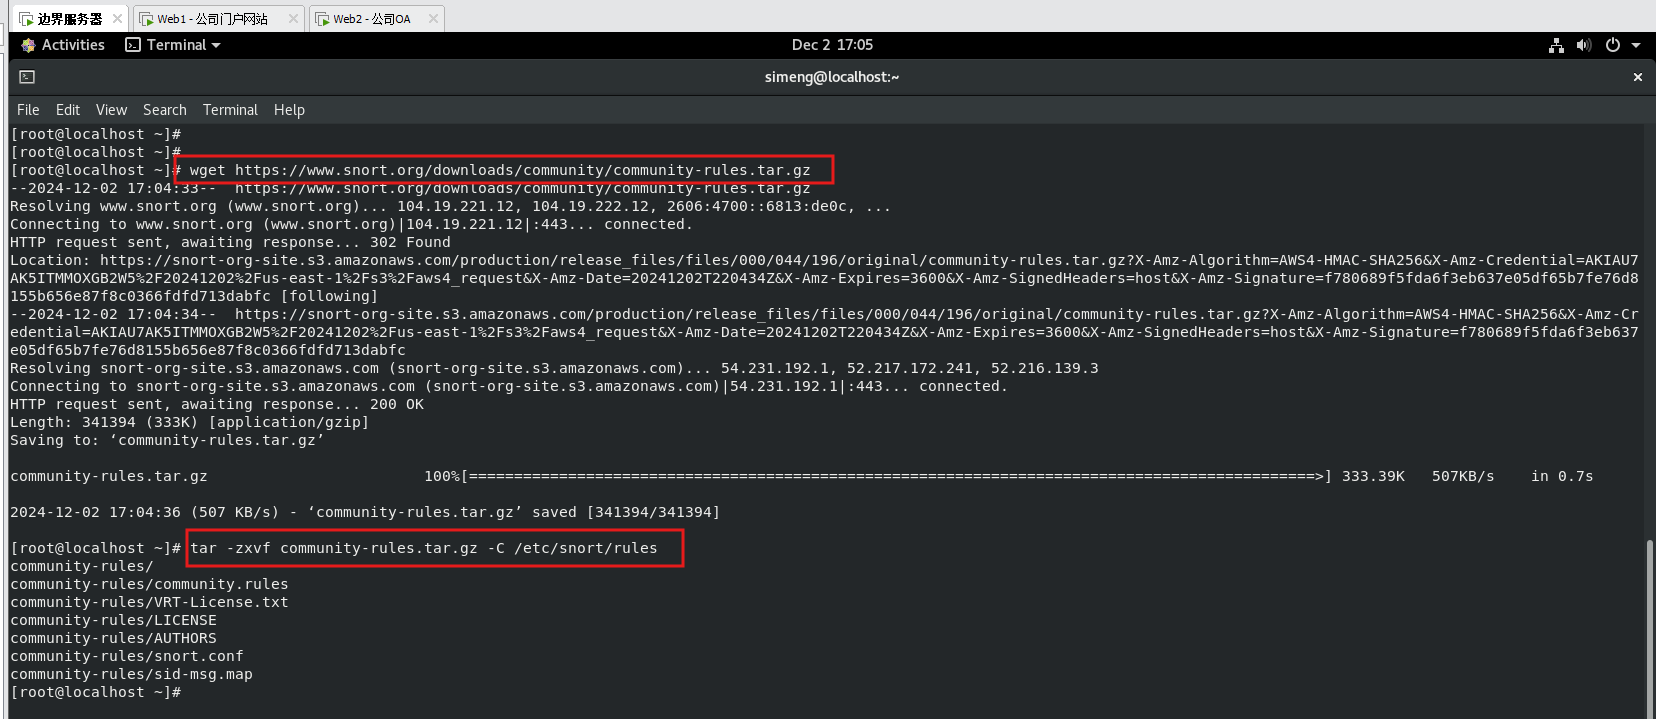Open the system menu dropdown arrow
The height and width of the screenshot is (719, 1656).
1636,45
